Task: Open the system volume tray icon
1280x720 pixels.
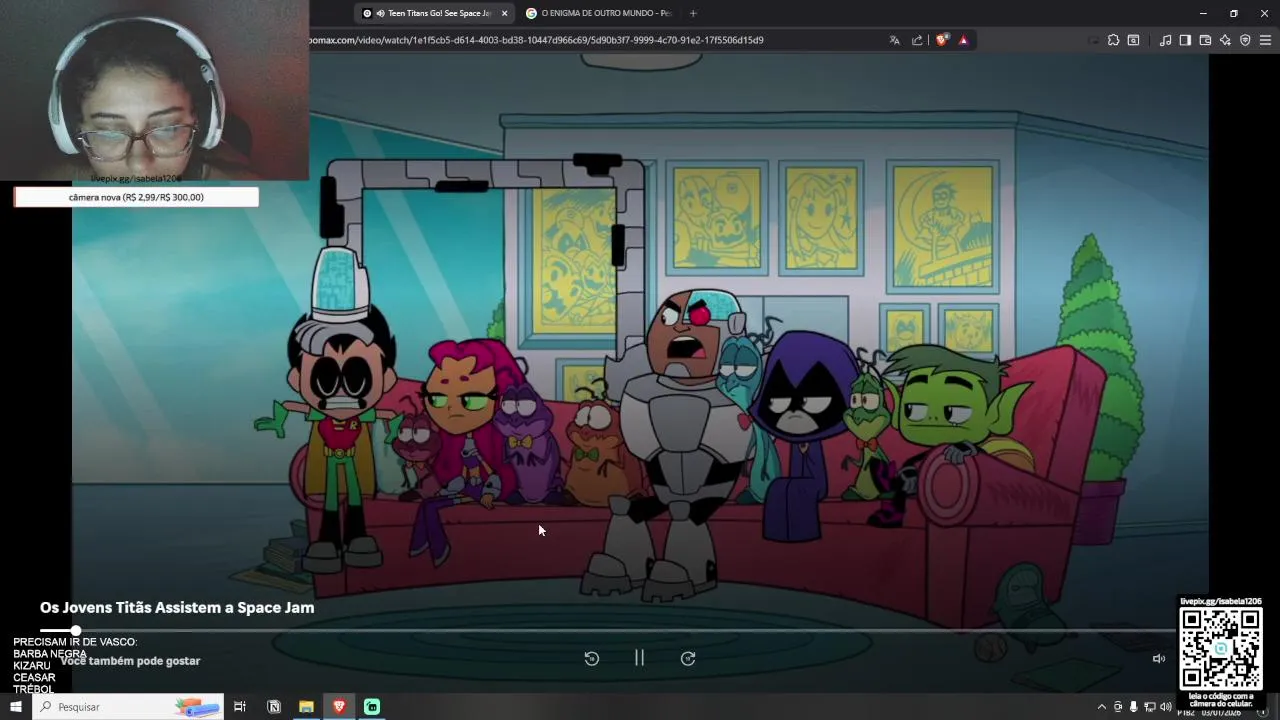Action: (1165, 707)
